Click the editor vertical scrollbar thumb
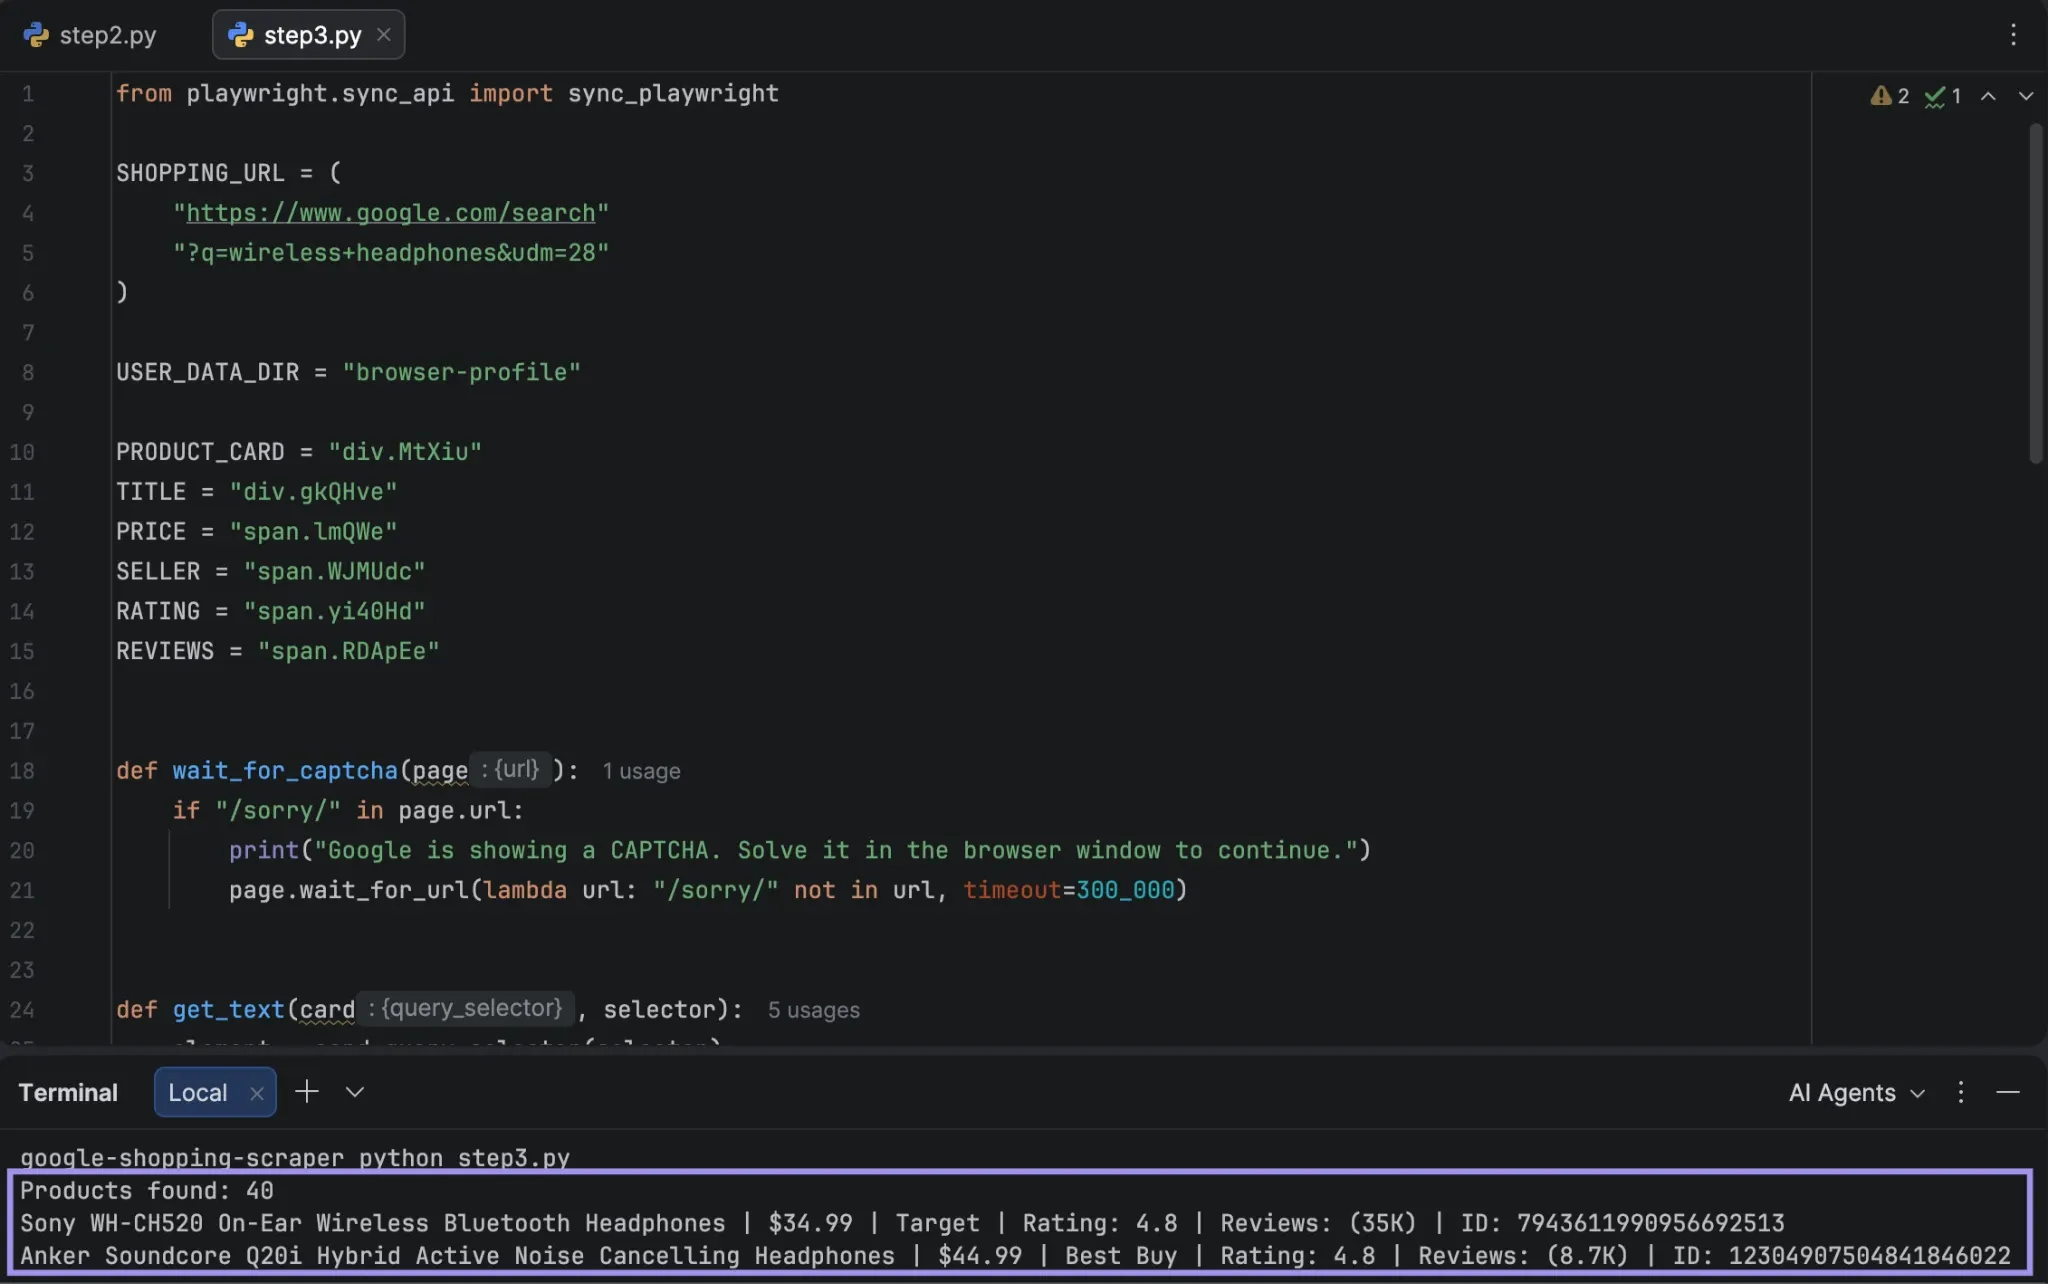This screenshot has height=1284, width=2048. [x=2035, y=293]
